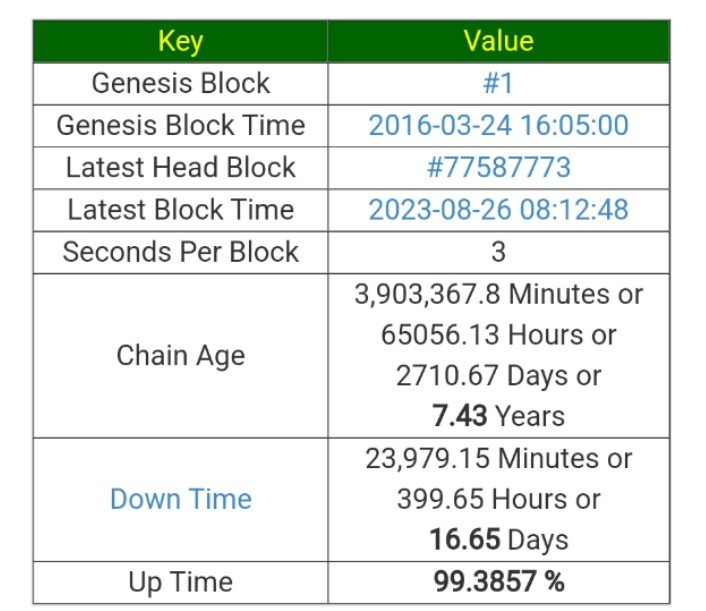Click the Seconds Per Block value 3
This screenshot has width=706, height=611.
tap(498, 252)
